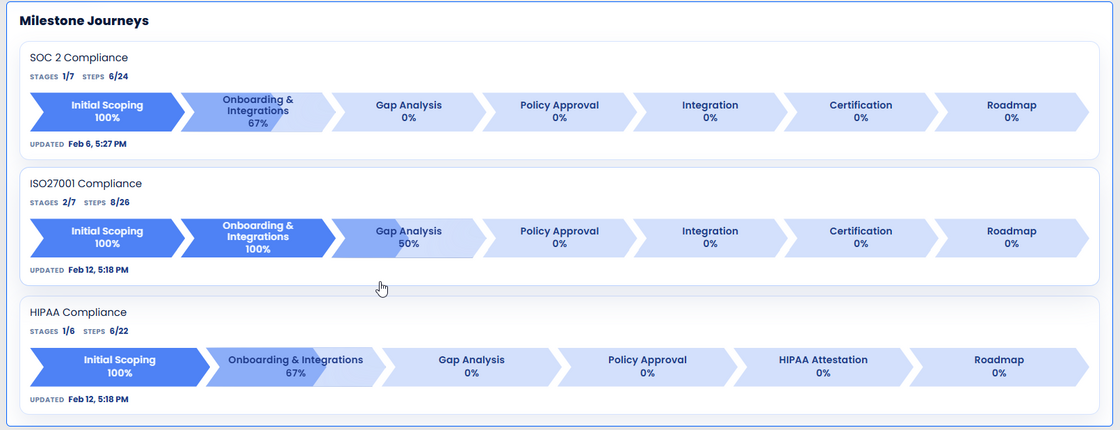Choose Policy Approval stage in SOC 2 journey

pos(559,111)
